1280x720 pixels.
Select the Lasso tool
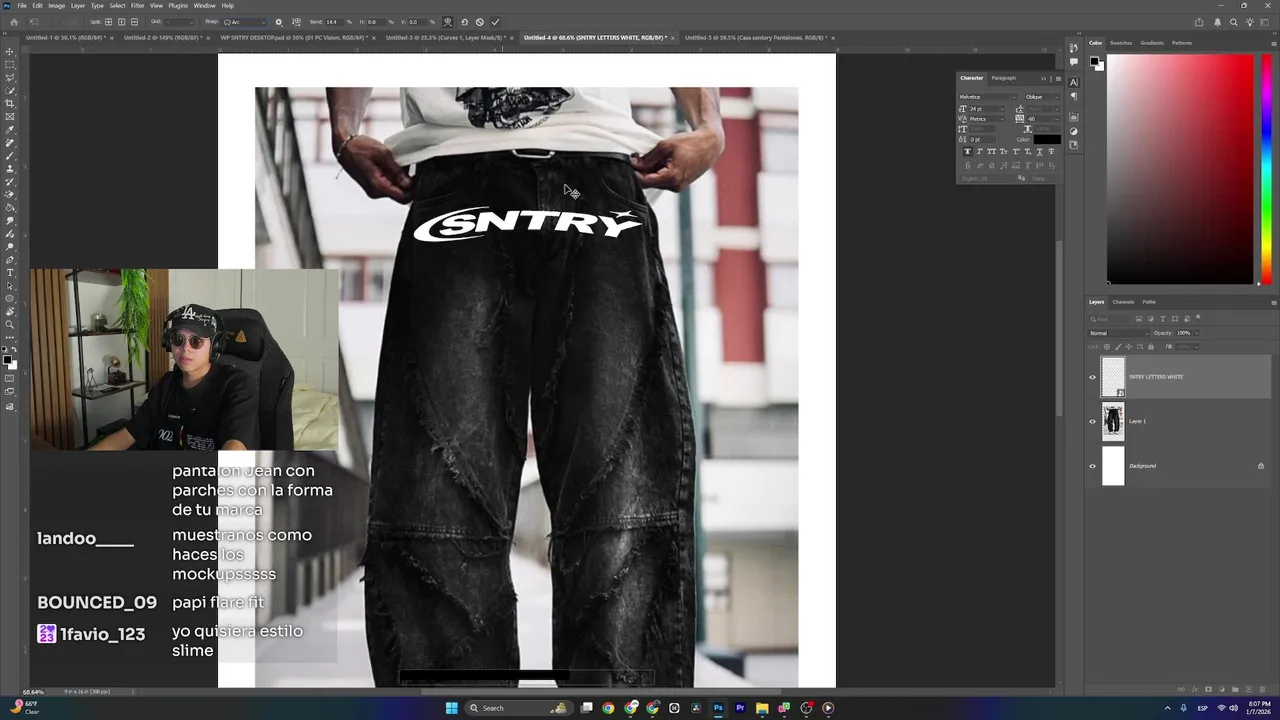[x=10, y=77]
